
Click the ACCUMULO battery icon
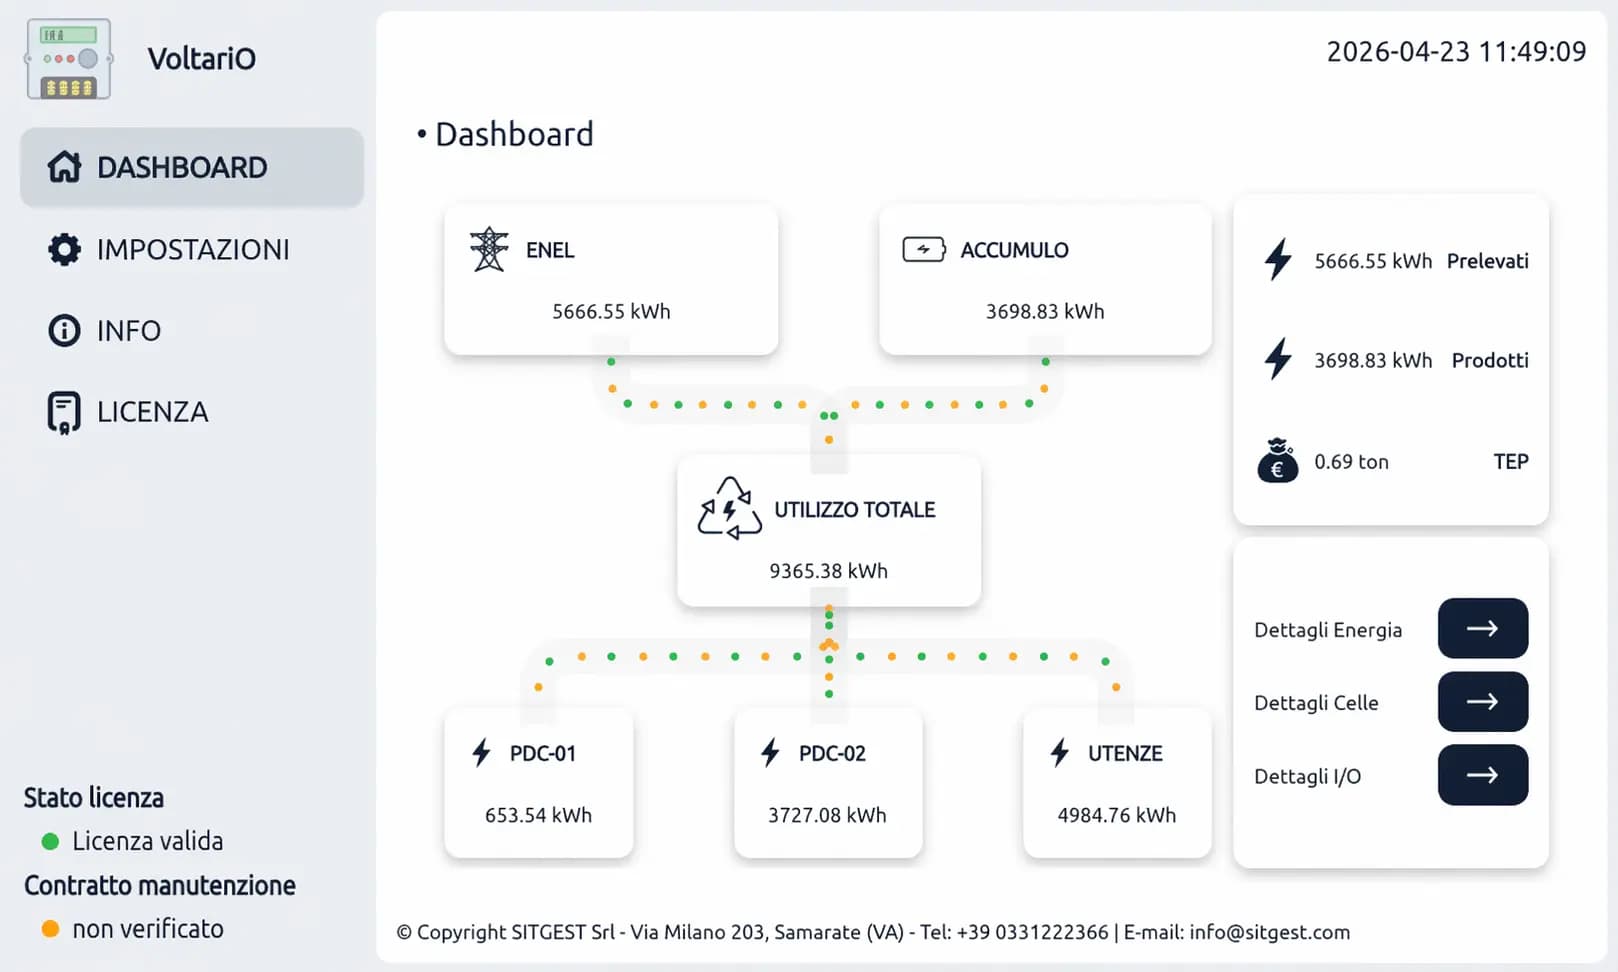tap(925, 250)
